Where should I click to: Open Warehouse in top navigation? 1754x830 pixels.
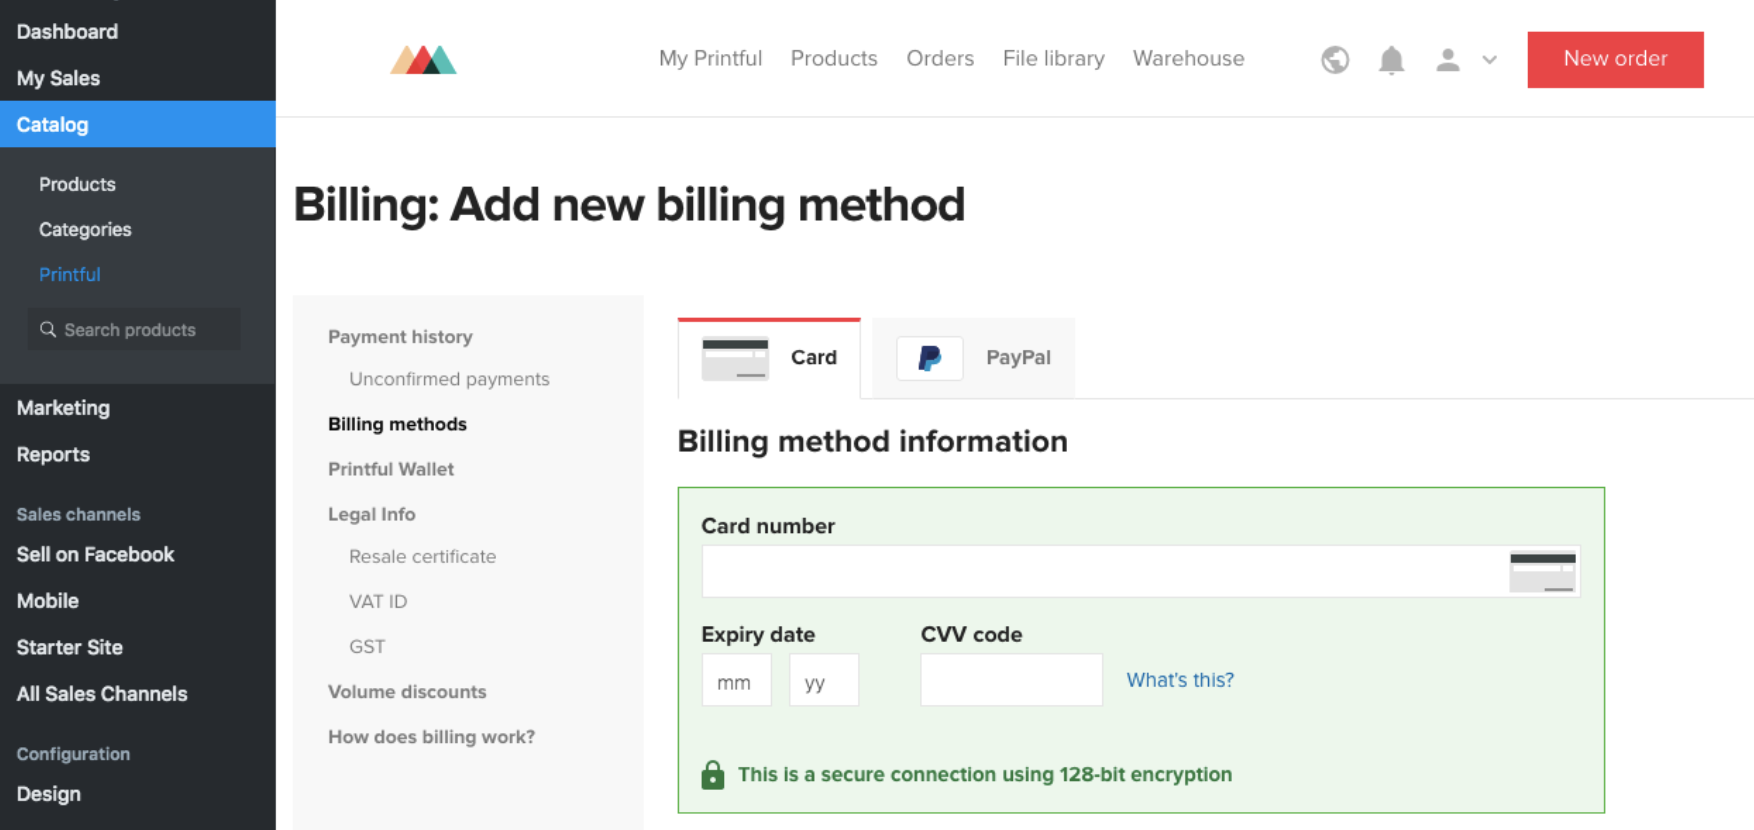pyautogui.click(x=1188, y=59)
